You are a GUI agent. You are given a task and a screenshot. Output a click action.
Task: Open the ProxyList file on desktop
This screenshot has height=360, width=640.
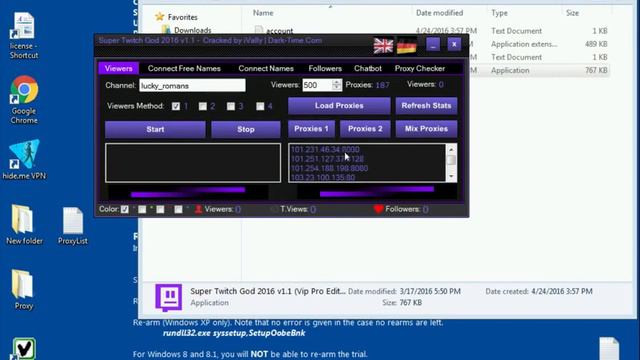[73, 226]
